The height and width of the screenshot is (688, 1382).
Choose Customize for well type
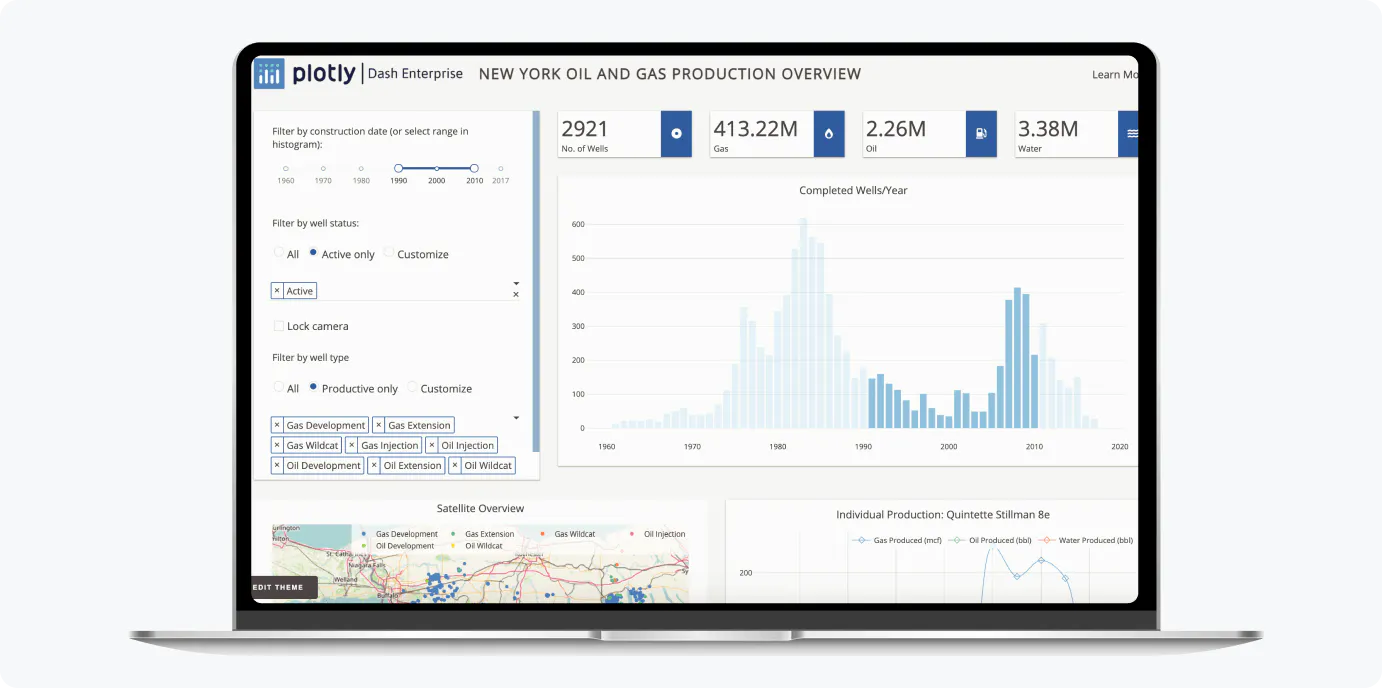[412, 387]
